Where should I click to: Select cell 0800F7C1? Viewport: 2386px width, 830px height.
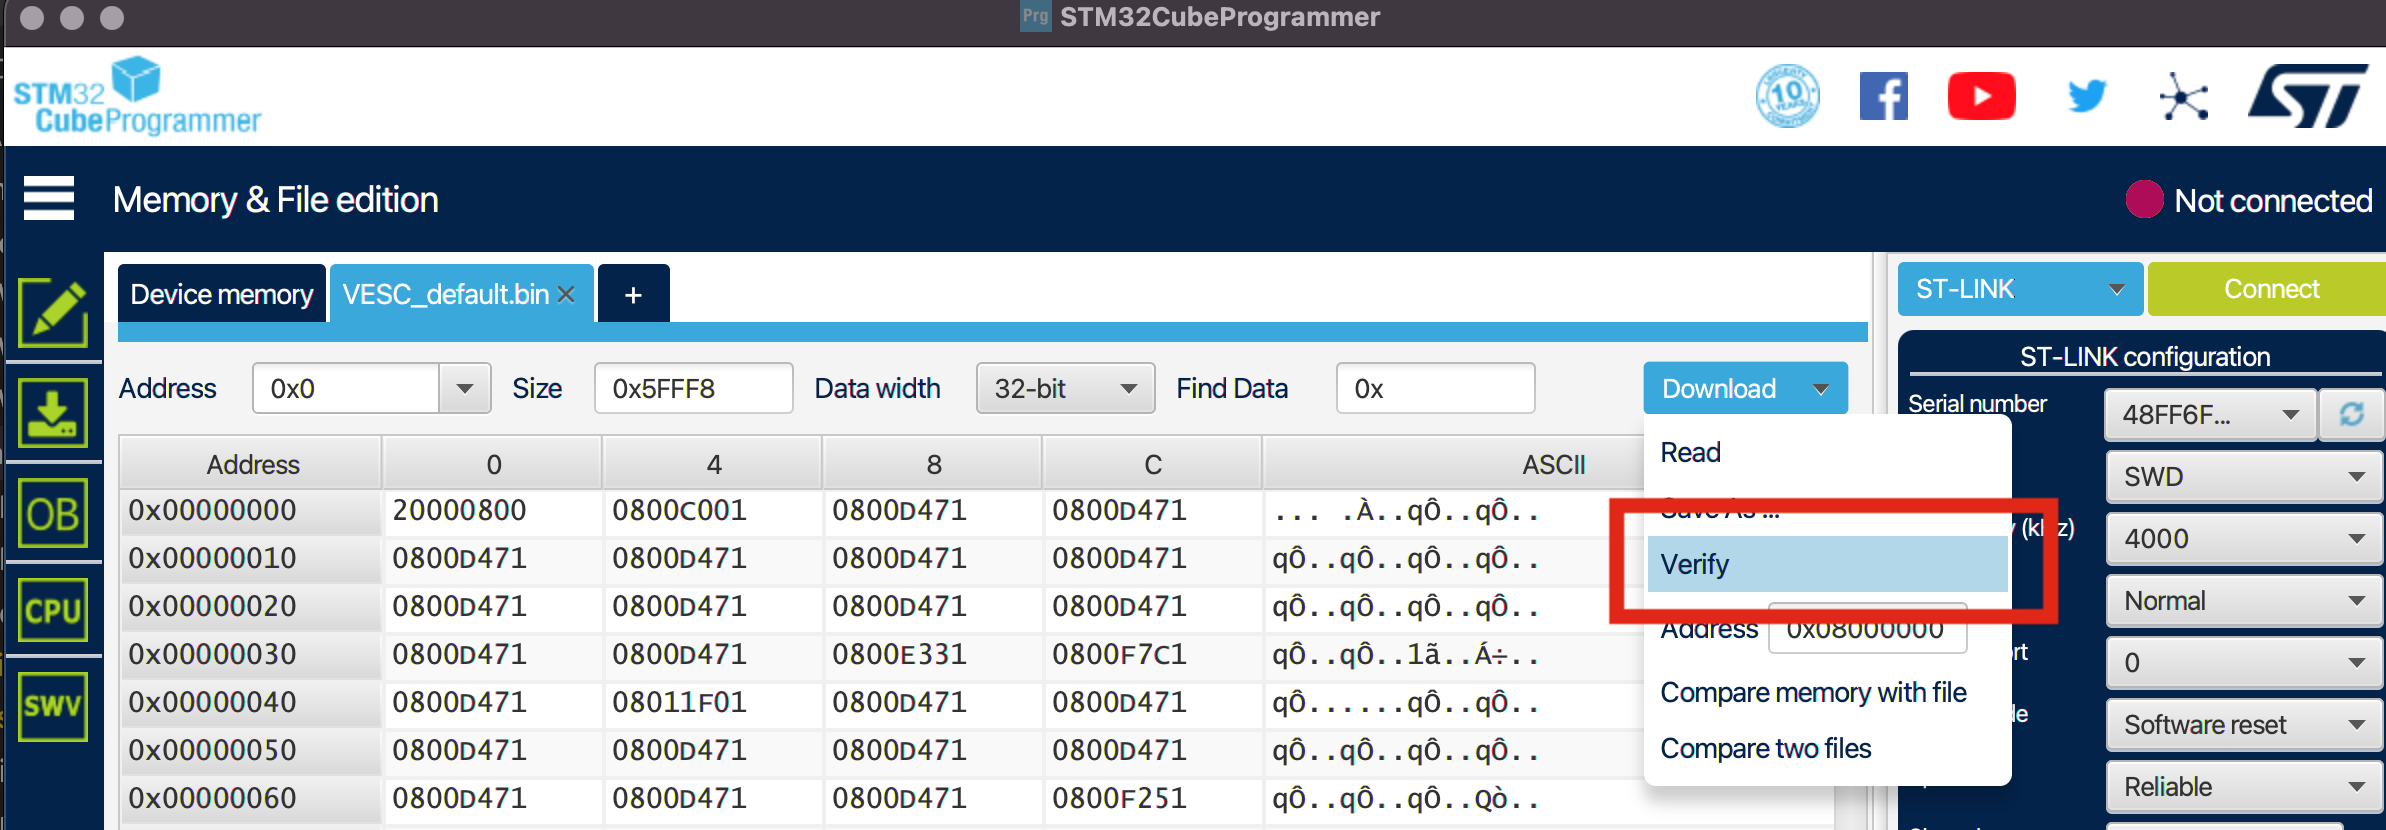click(1153, 654)
